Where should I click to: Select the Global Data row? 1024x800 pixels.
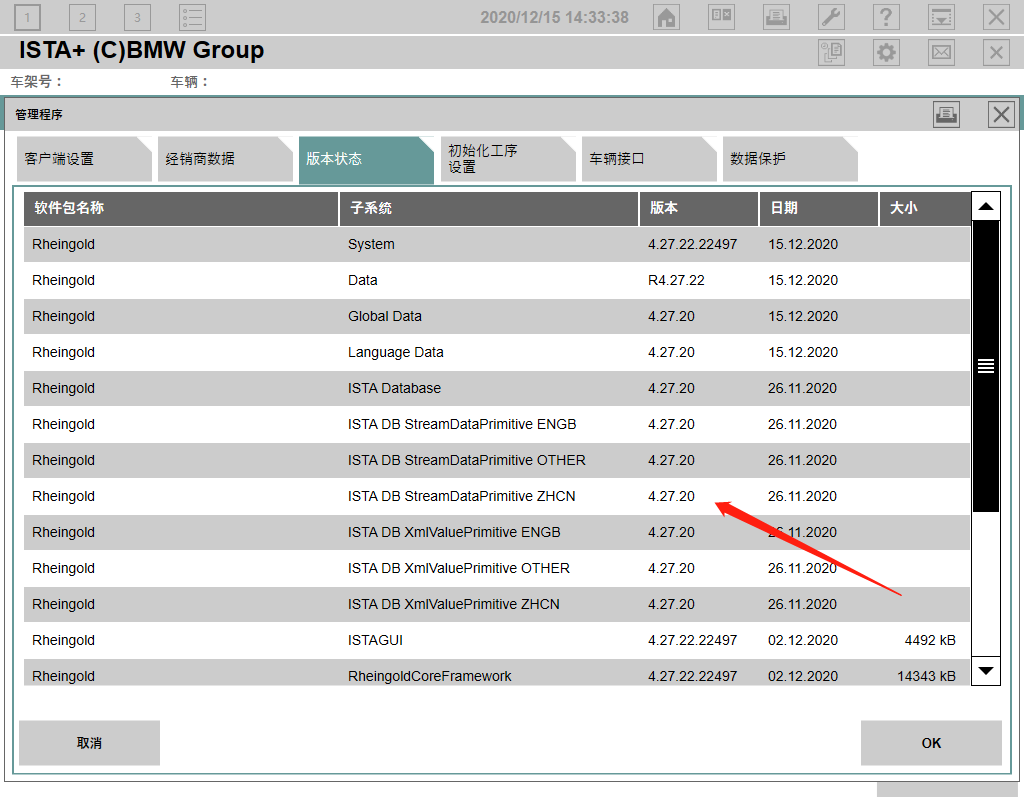497,316
